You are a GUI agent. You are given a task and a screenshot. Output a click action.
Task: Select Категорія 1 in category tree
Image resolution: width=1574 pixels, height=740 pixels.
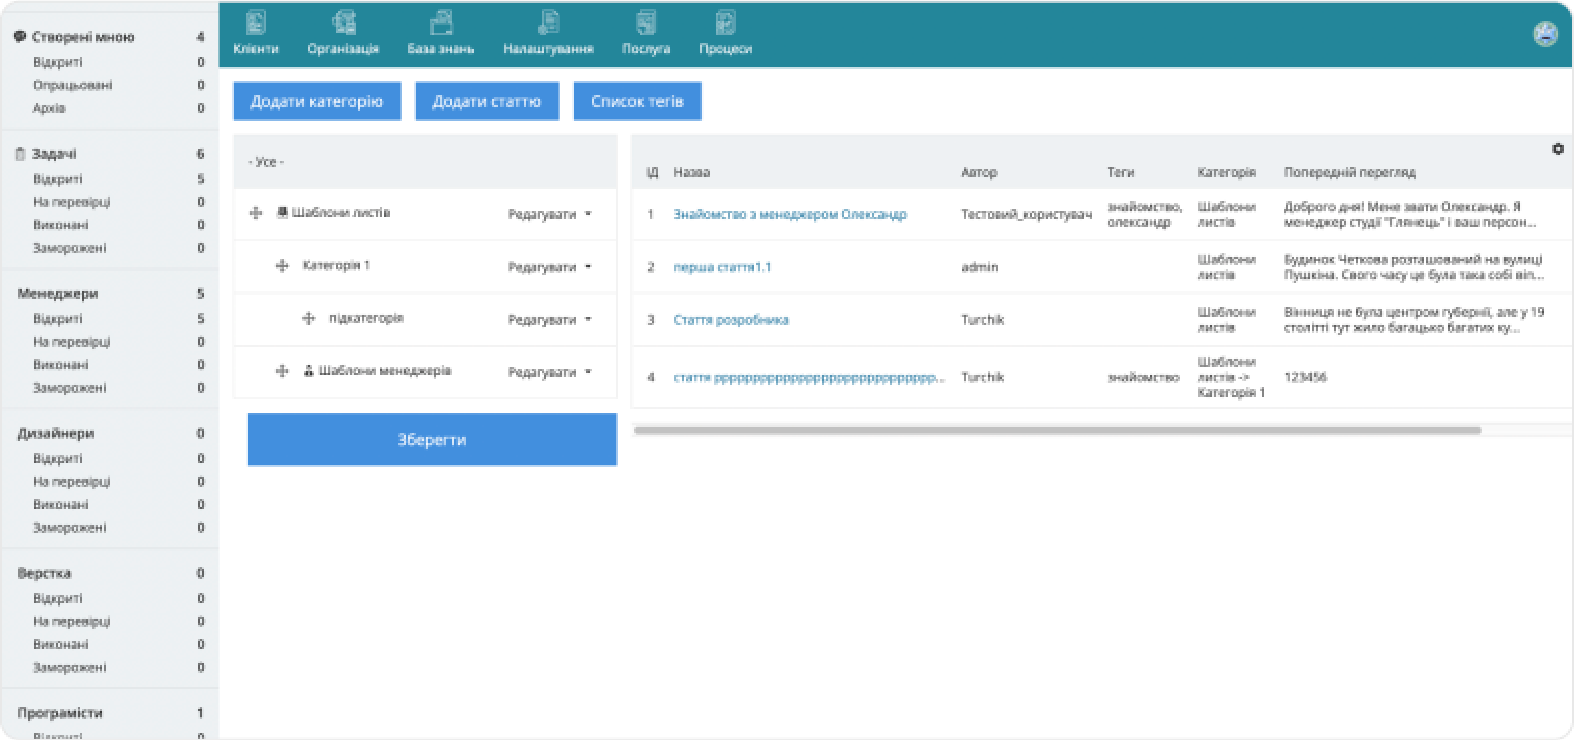coord(336,266)
